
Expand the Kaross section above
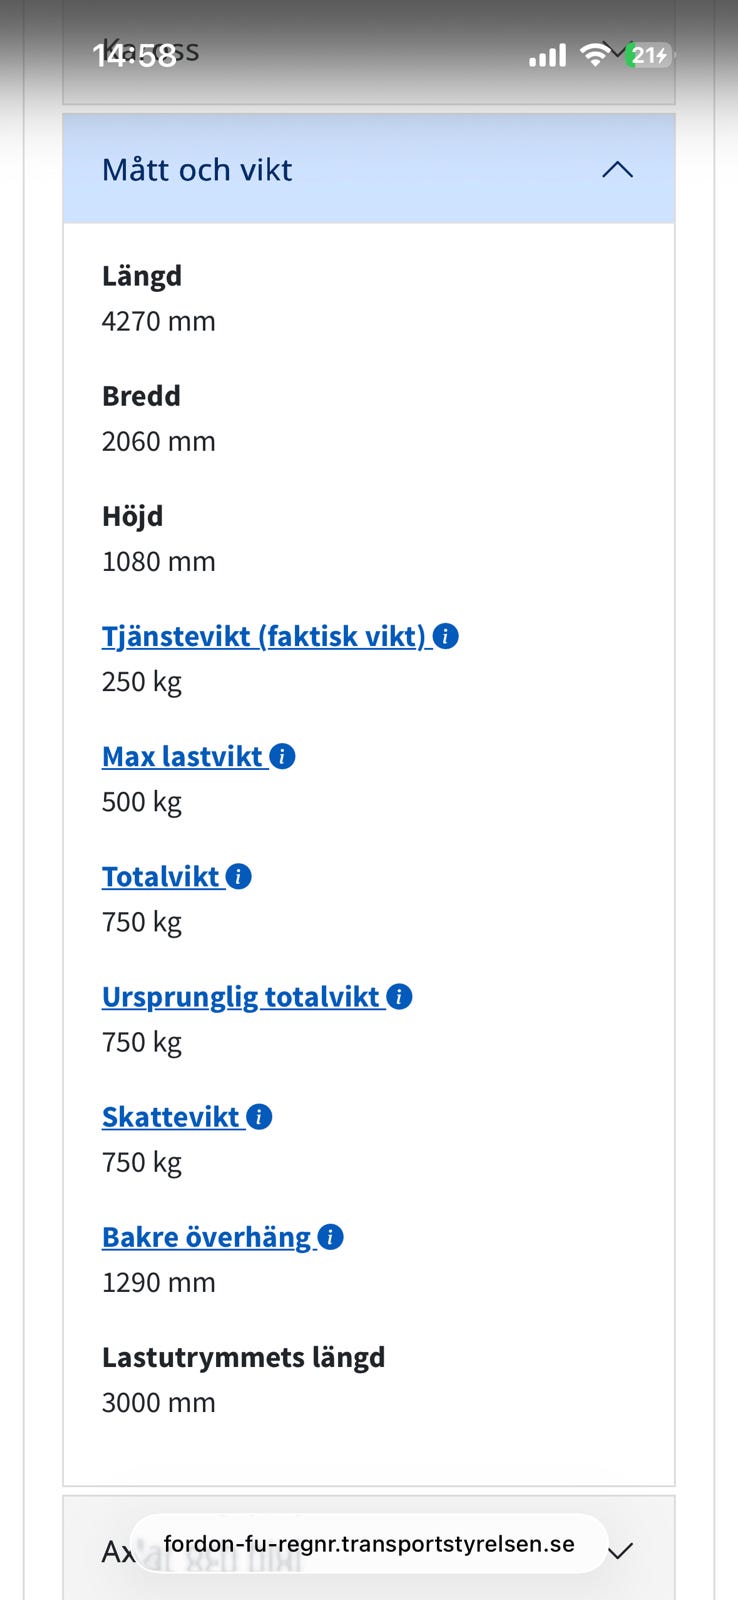click(618, 52)
